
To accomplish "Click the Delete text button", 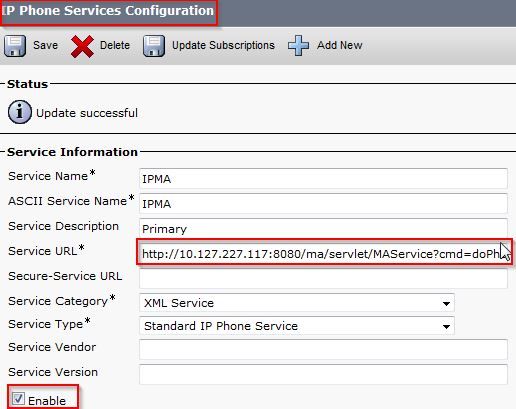I will click(115, 45).
